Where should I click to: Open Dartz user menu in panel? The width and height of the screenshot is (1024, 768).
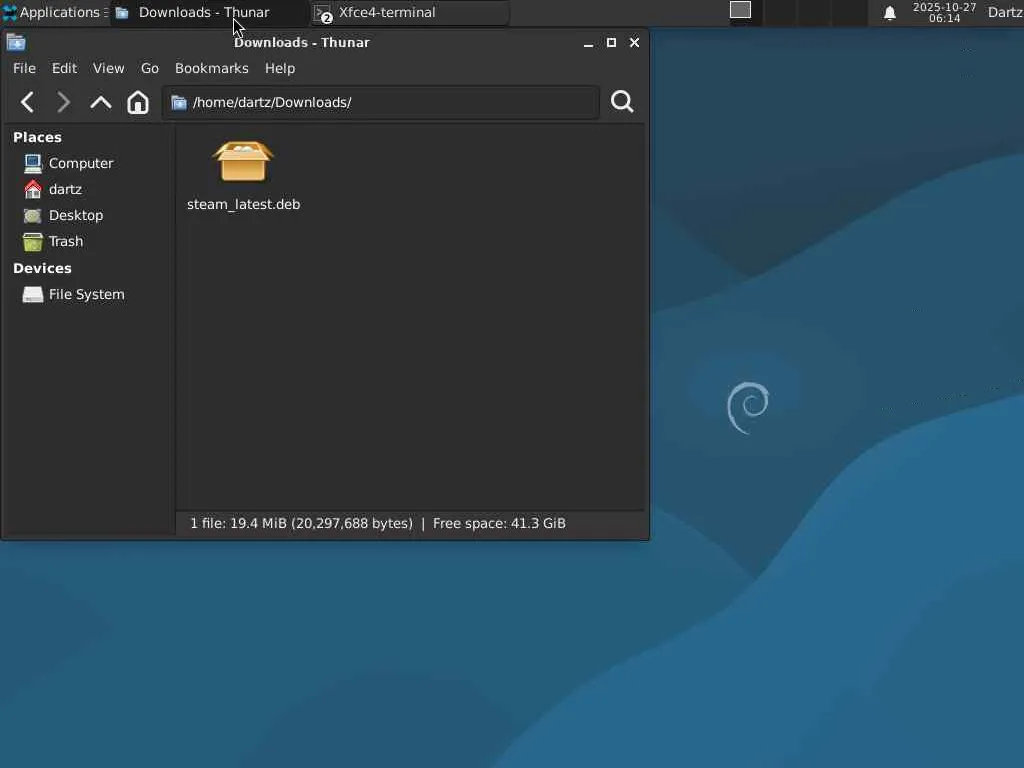1005,12
